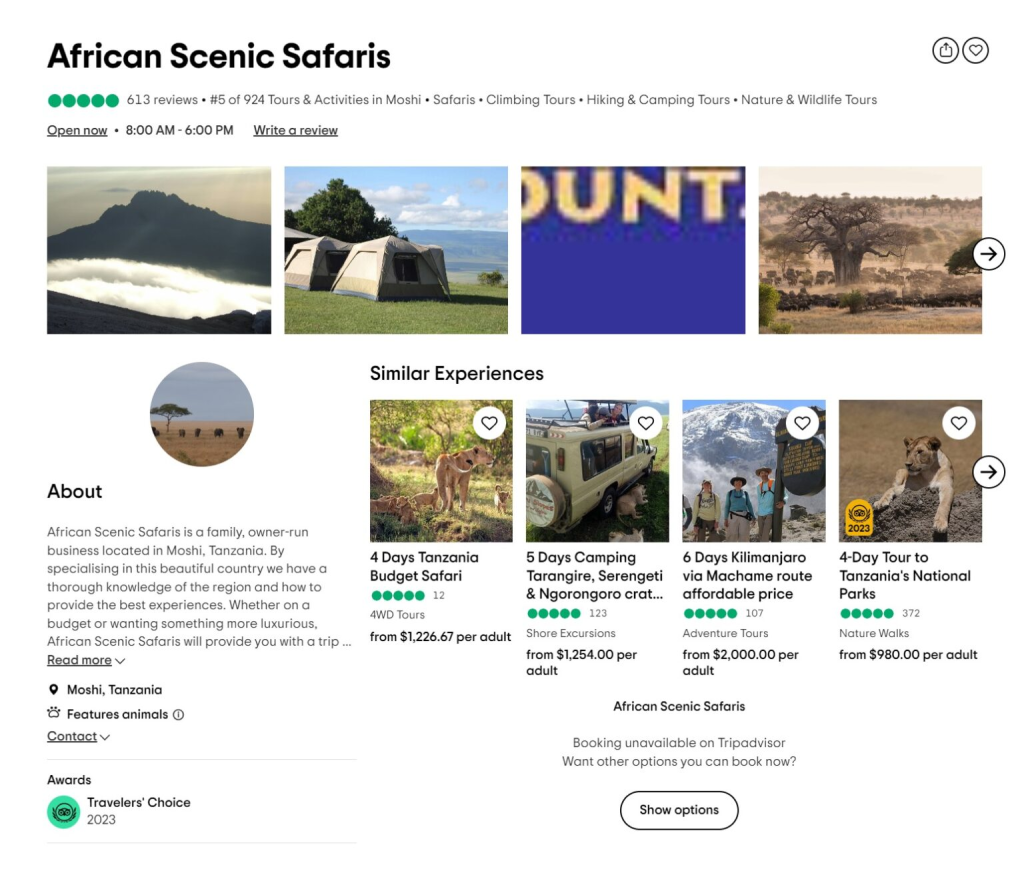Click the Write a review link

[x=295, y=130]
